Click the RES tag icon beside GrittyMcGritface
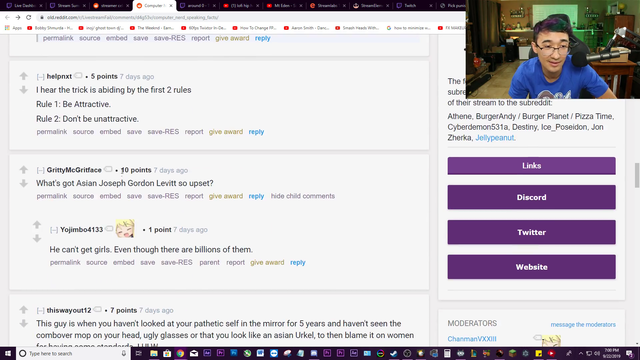 tap(108, 169)
